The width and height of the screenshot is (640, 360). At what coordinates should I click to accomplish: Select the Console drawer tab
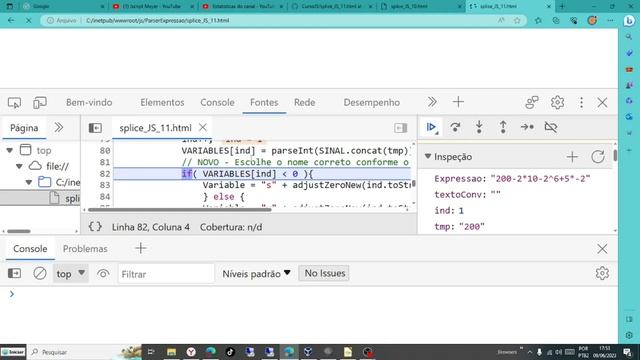[30, 249]
